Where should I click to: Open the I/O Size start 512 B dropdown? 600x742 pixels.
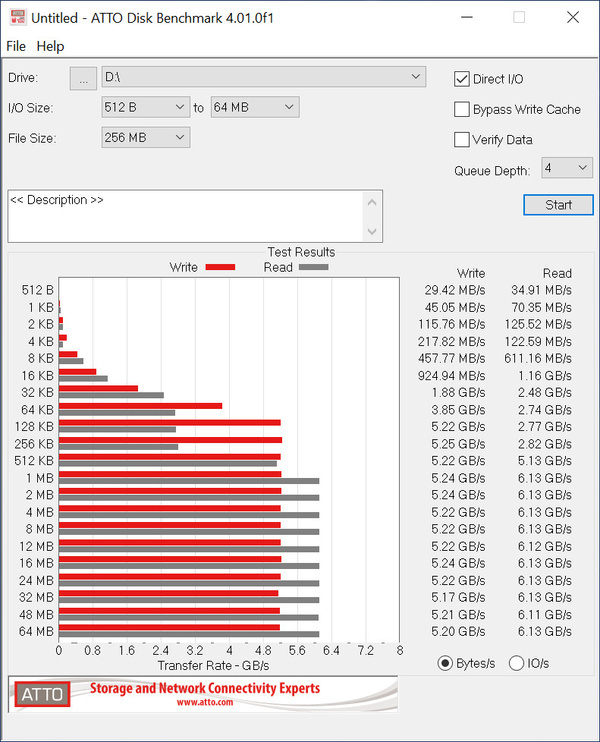145,107
